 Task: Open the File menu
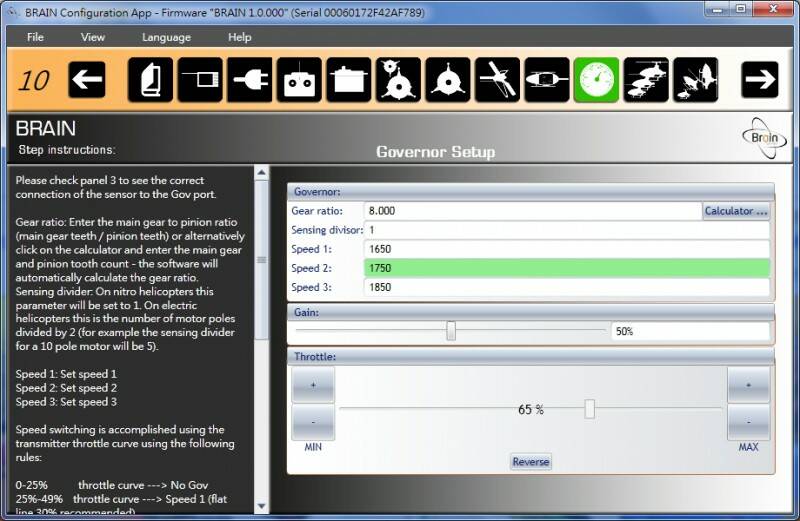[x=36, y=37]
